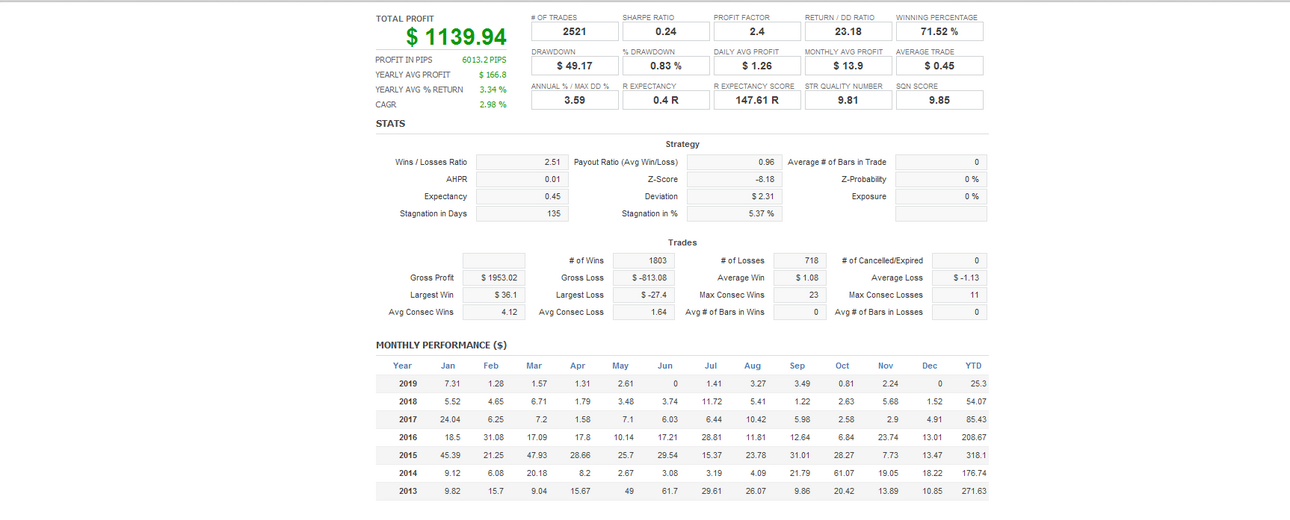Select the Gross Loss value $ -813.08
This screenshot has height=520, width=1290.
[x=643, y=277]
